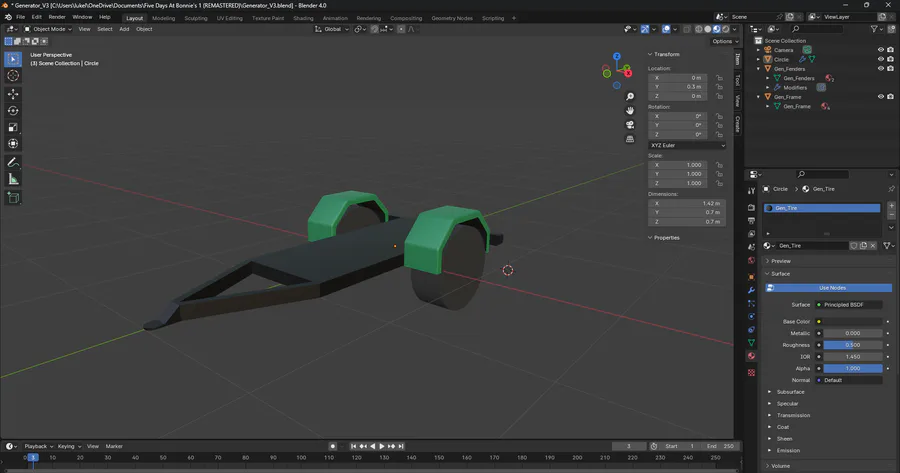
Task: Play the animation forward
Action: click(x=382, y=446)
